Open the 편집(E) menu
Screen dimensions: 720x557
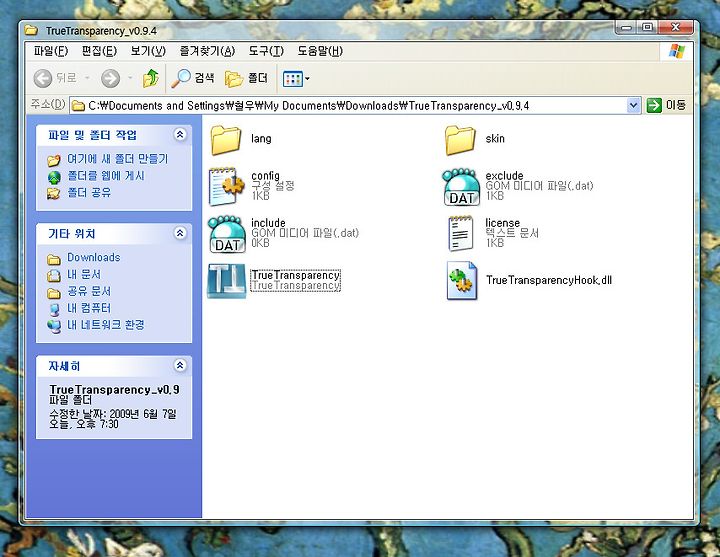click(99, 51)
